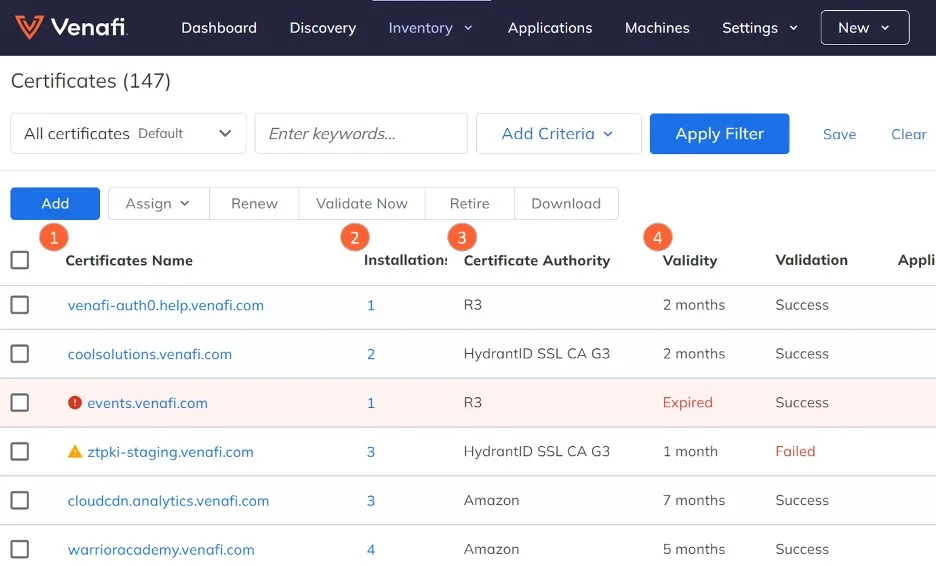Select the ztpki-staging.venafi.com checkbox

[x=20, y=451]
